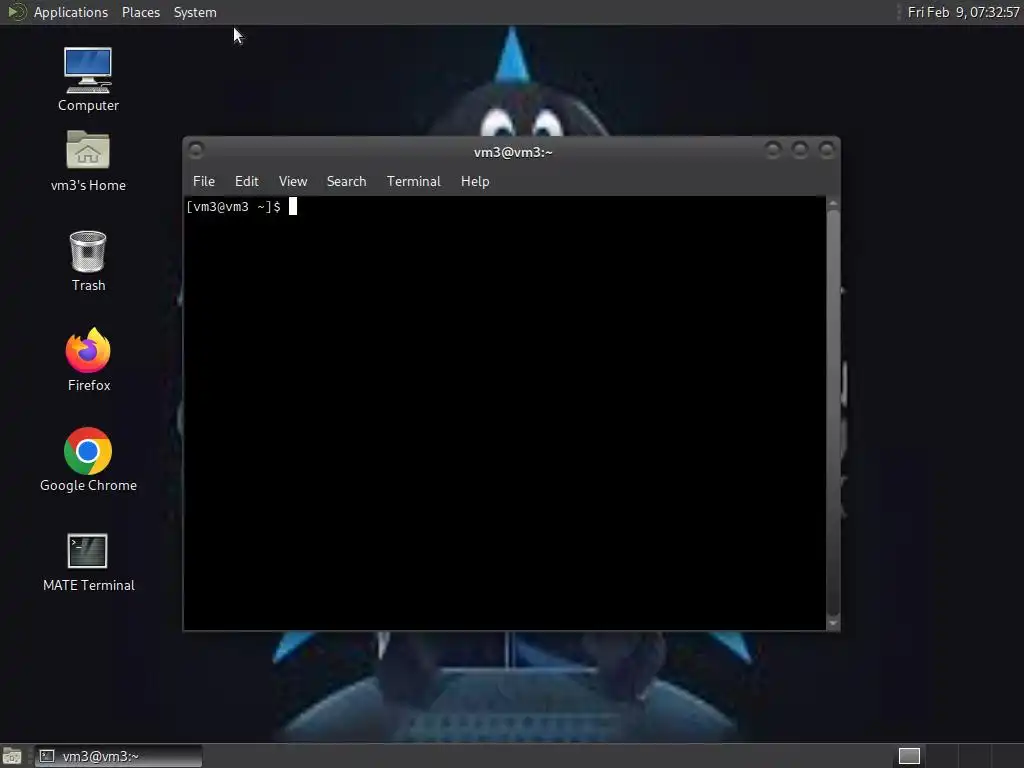Click the terminal window menu icon in titlebar

pyautogui.click(x=195, y=150)
